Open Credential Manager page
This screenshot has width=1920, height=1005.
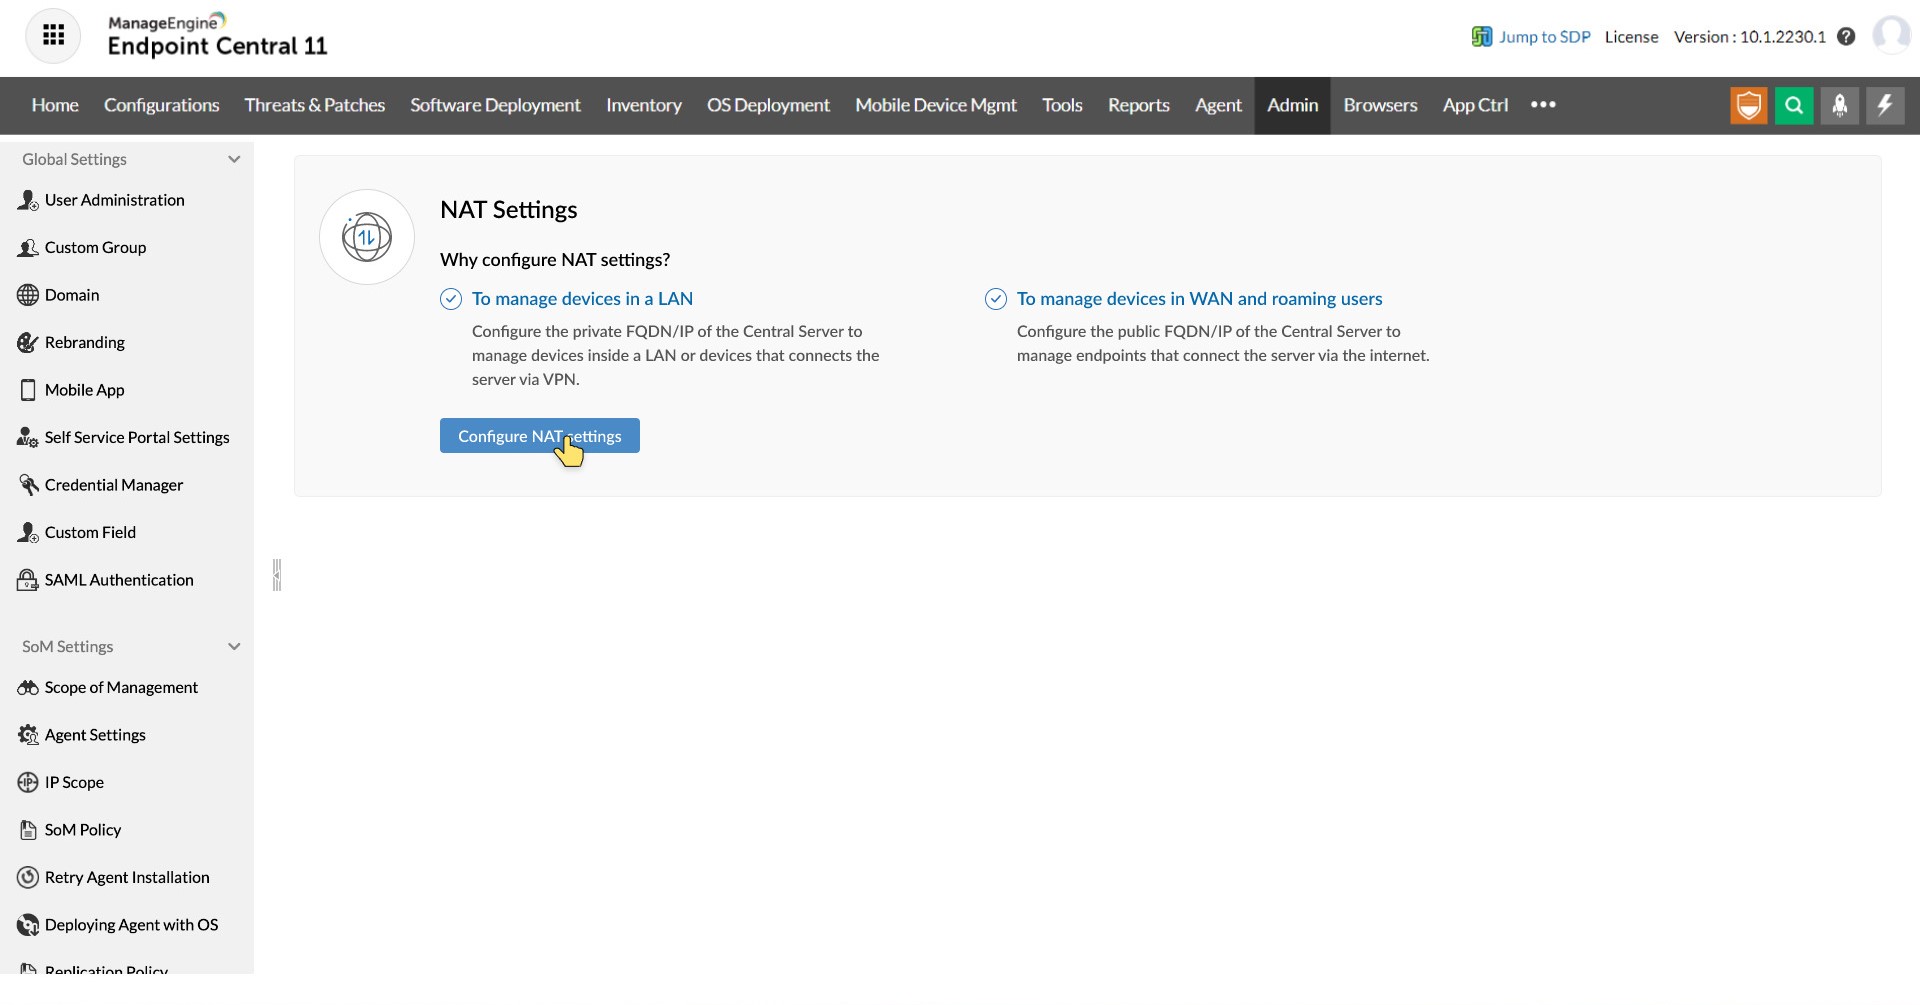[114, 485]
